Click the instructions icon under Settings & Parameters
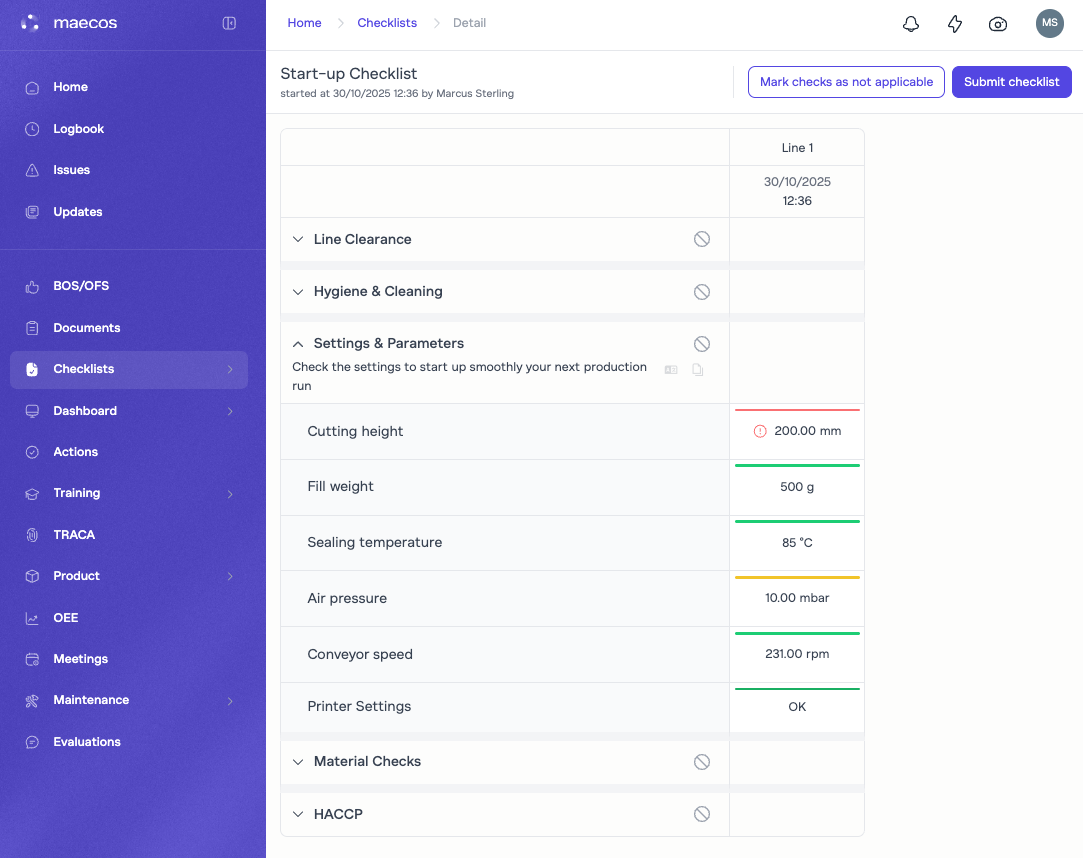This screenshot has height=858, width=1083. click(671, 370)
